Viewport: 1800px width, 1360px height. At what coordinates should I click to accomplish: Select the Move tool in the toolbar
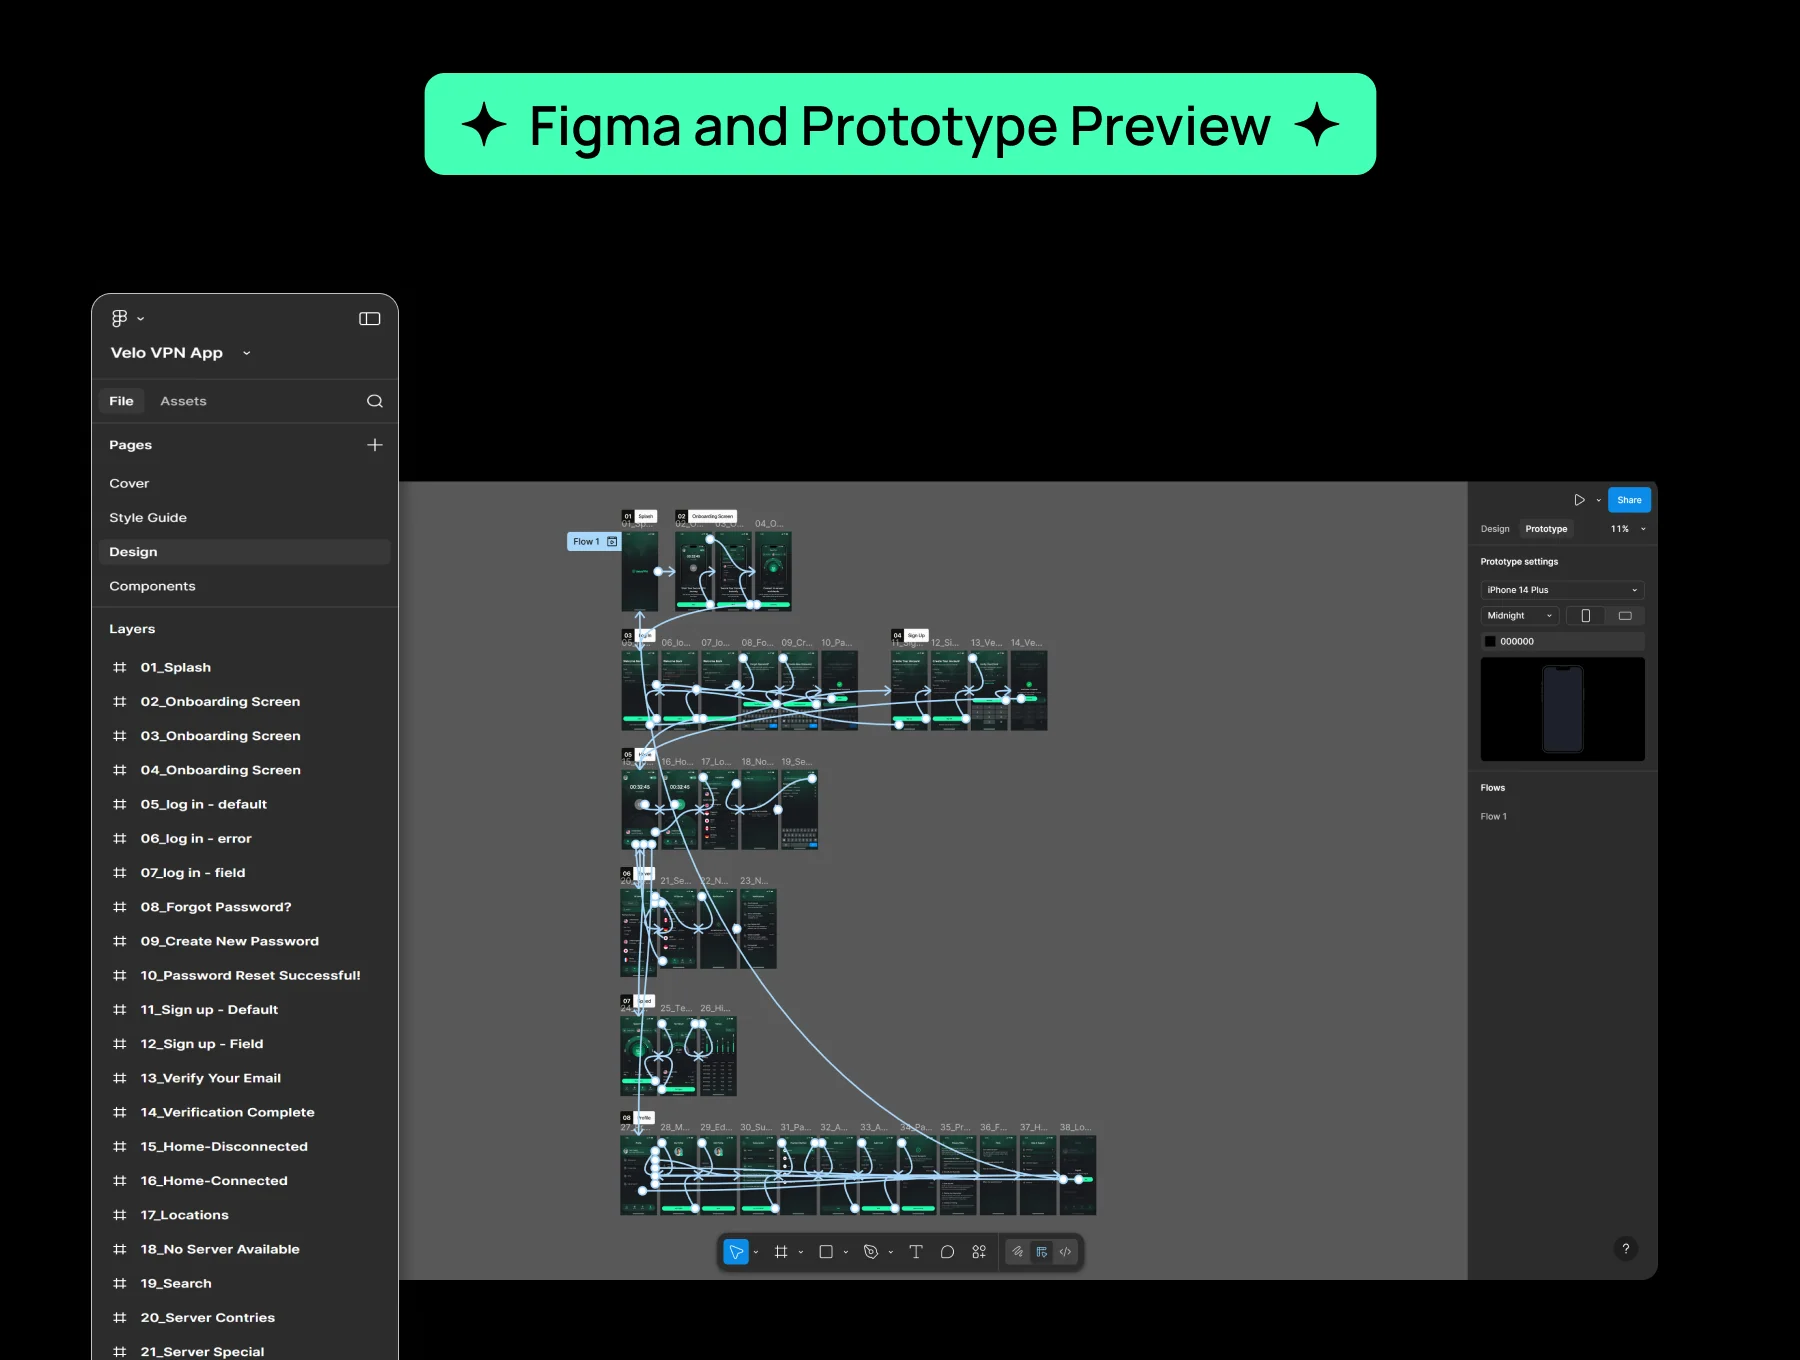(736, 1252)
